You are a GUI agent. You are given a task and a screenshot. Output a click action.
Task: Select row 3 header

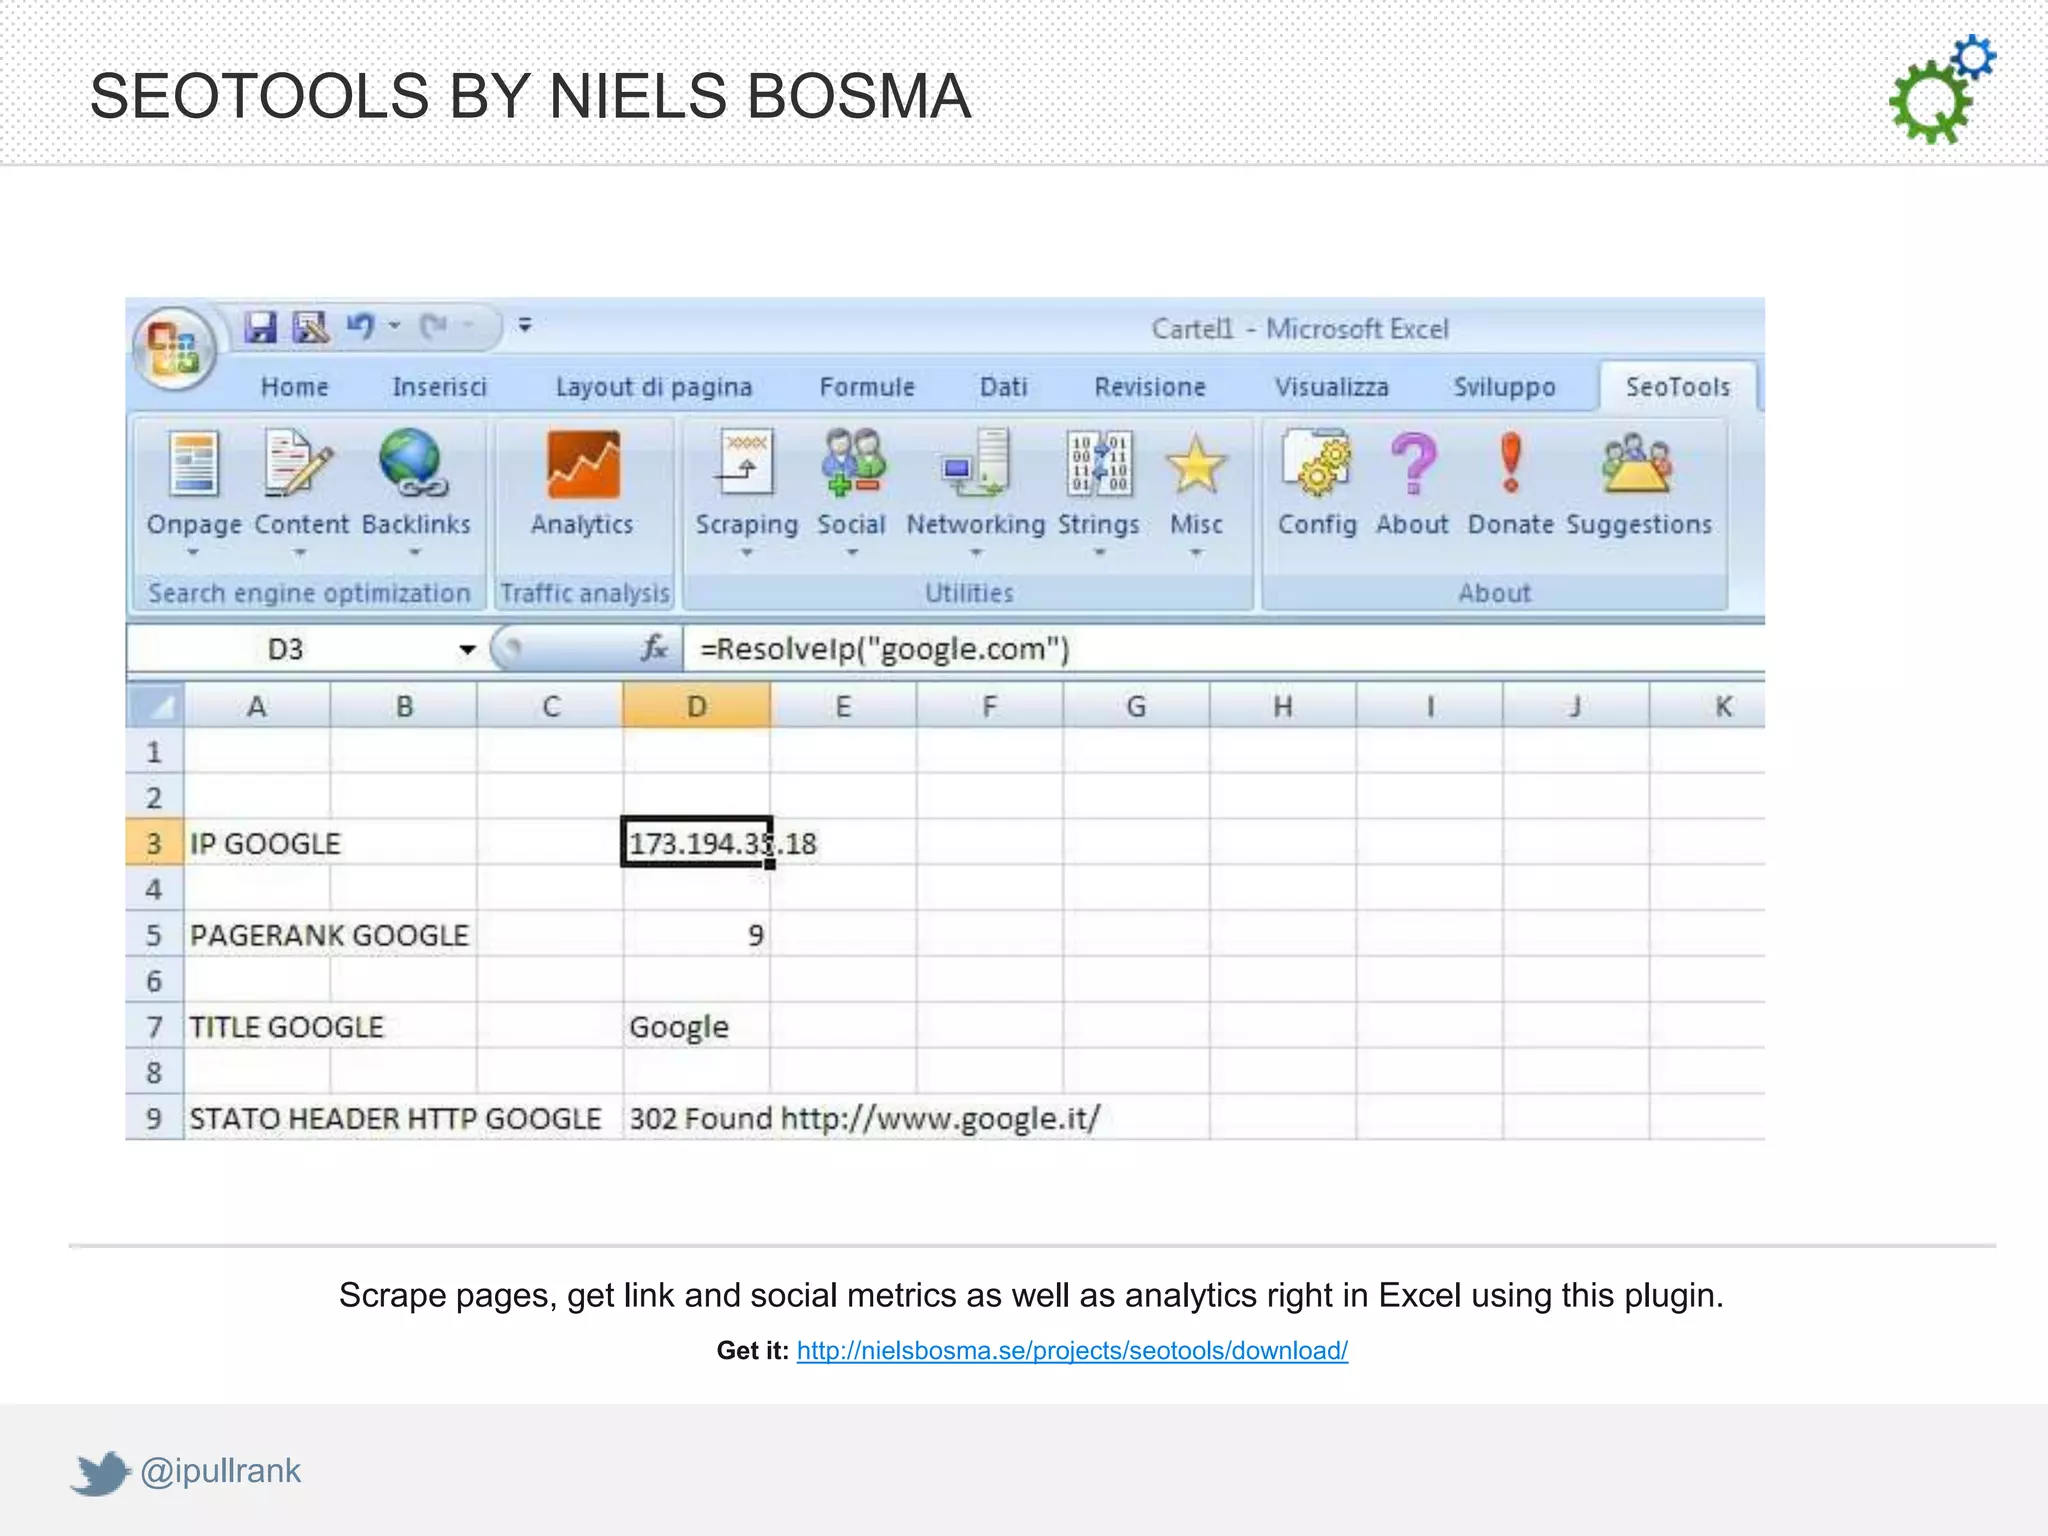[x=155, y=843]
